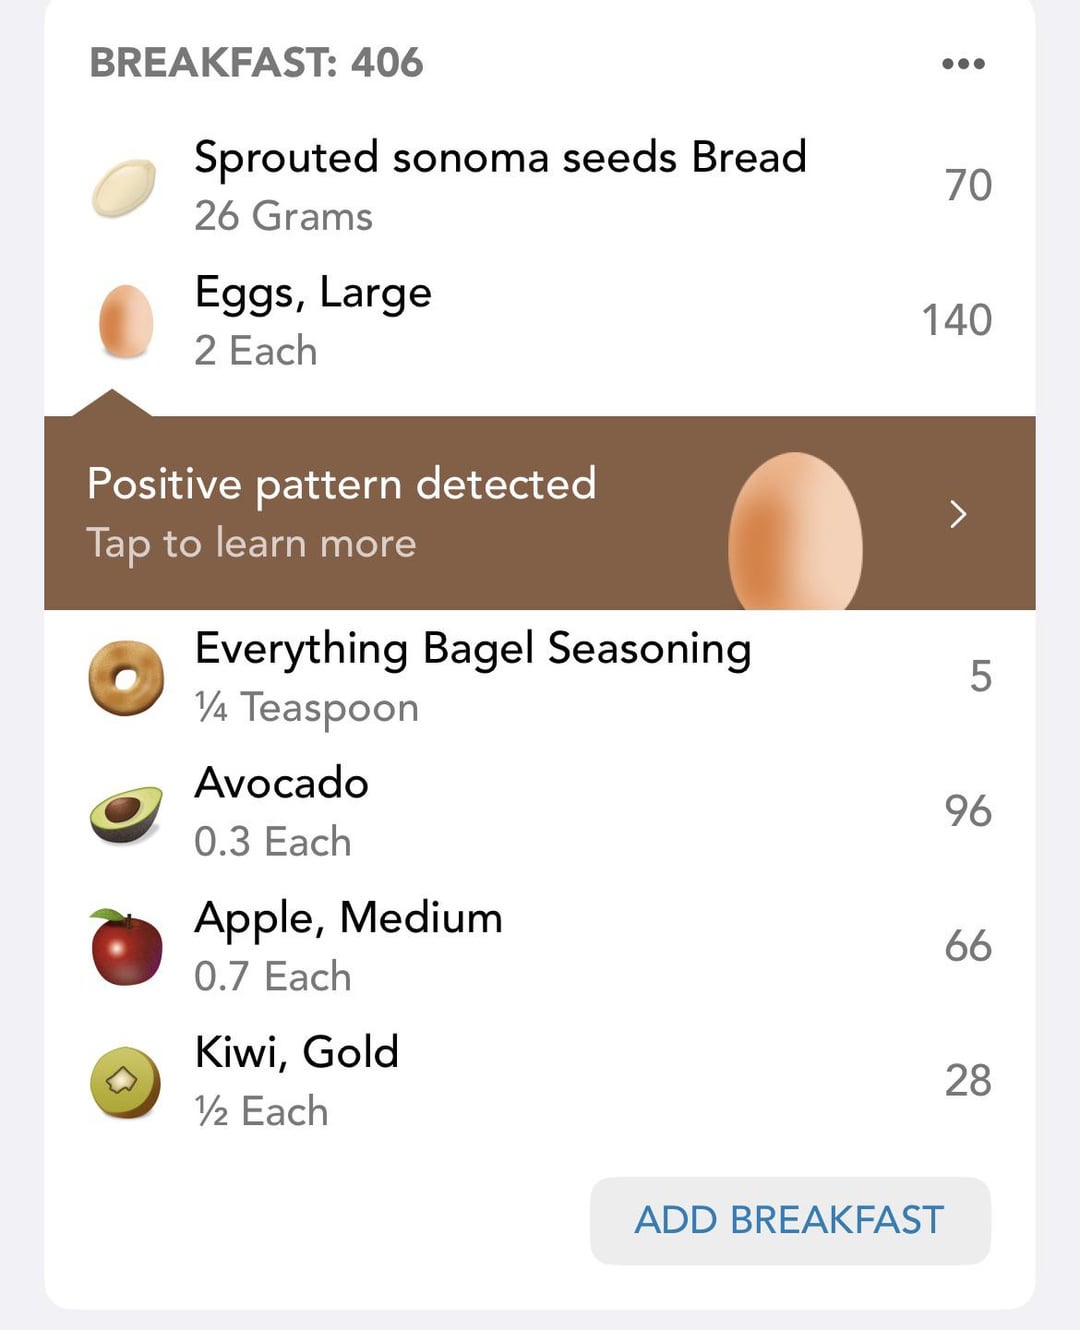Image resolution: width=1080 pixels, height=1330 pixels.
Task: Tap the Breakfast: 406 header
Action: [x=256, y=63]
